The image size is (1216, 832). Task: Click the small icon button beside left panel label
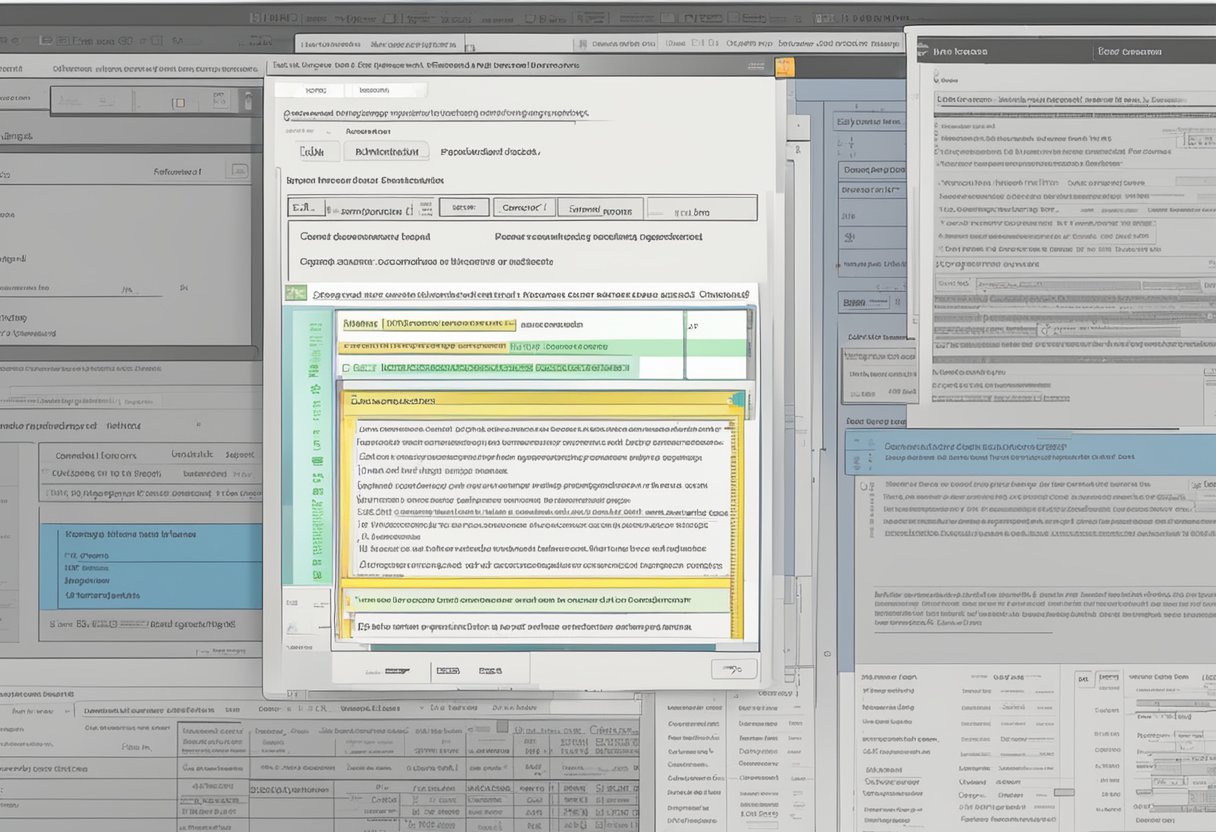click(239, 171)
